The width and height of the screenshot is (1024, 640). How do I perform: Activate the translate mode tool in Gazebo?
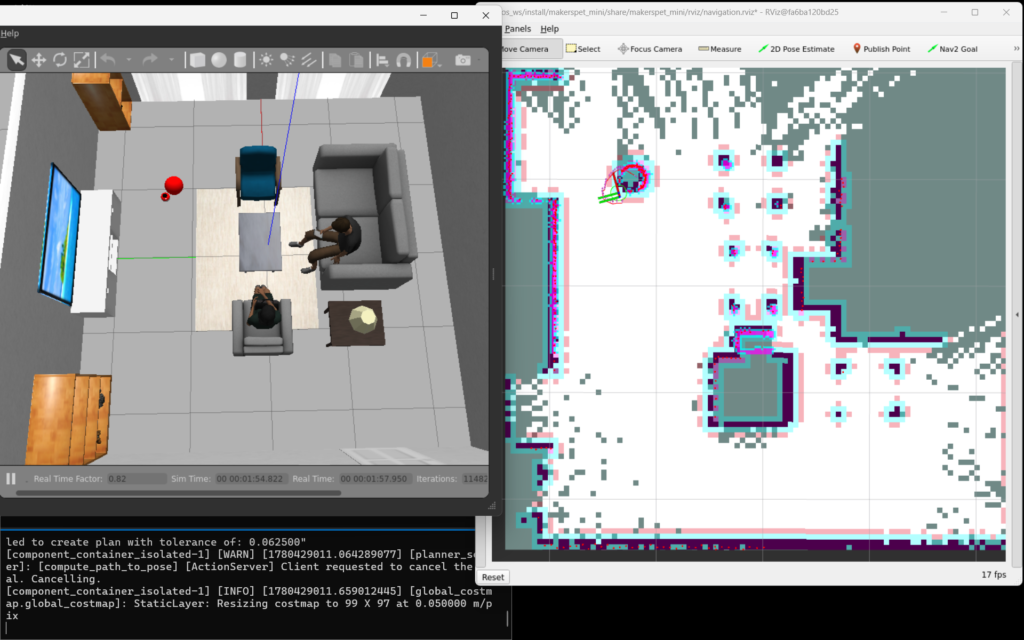pos(39,60)
